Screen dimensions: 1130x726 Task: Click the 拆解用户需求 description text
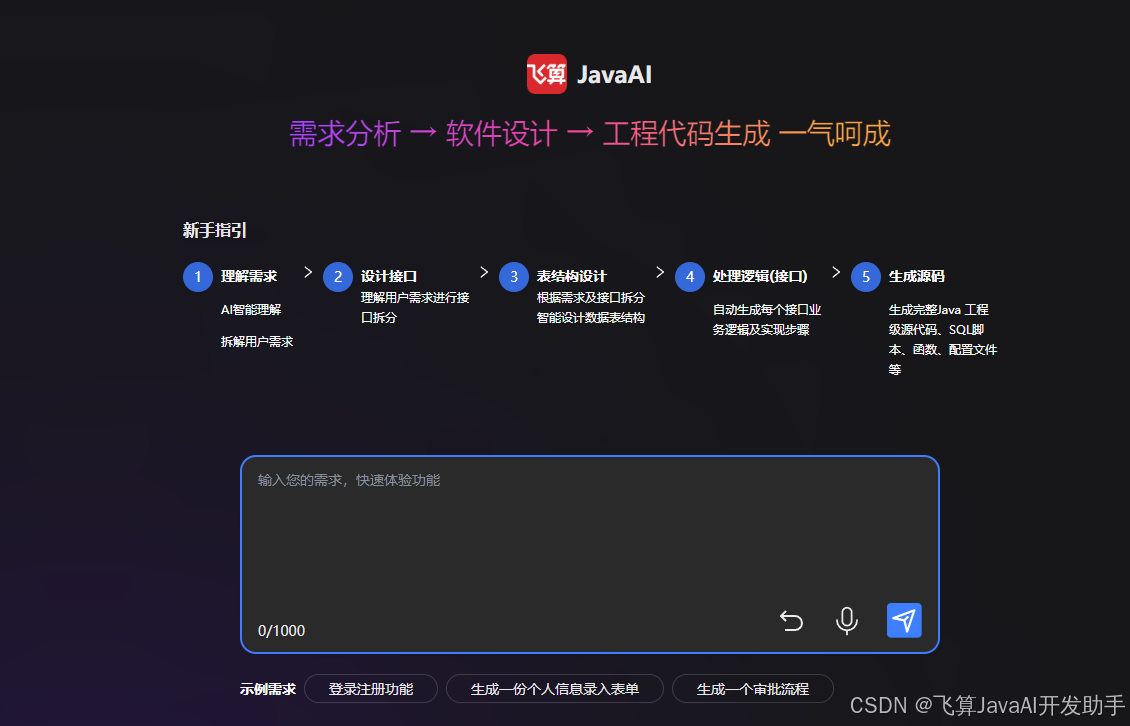coord(257,341)
